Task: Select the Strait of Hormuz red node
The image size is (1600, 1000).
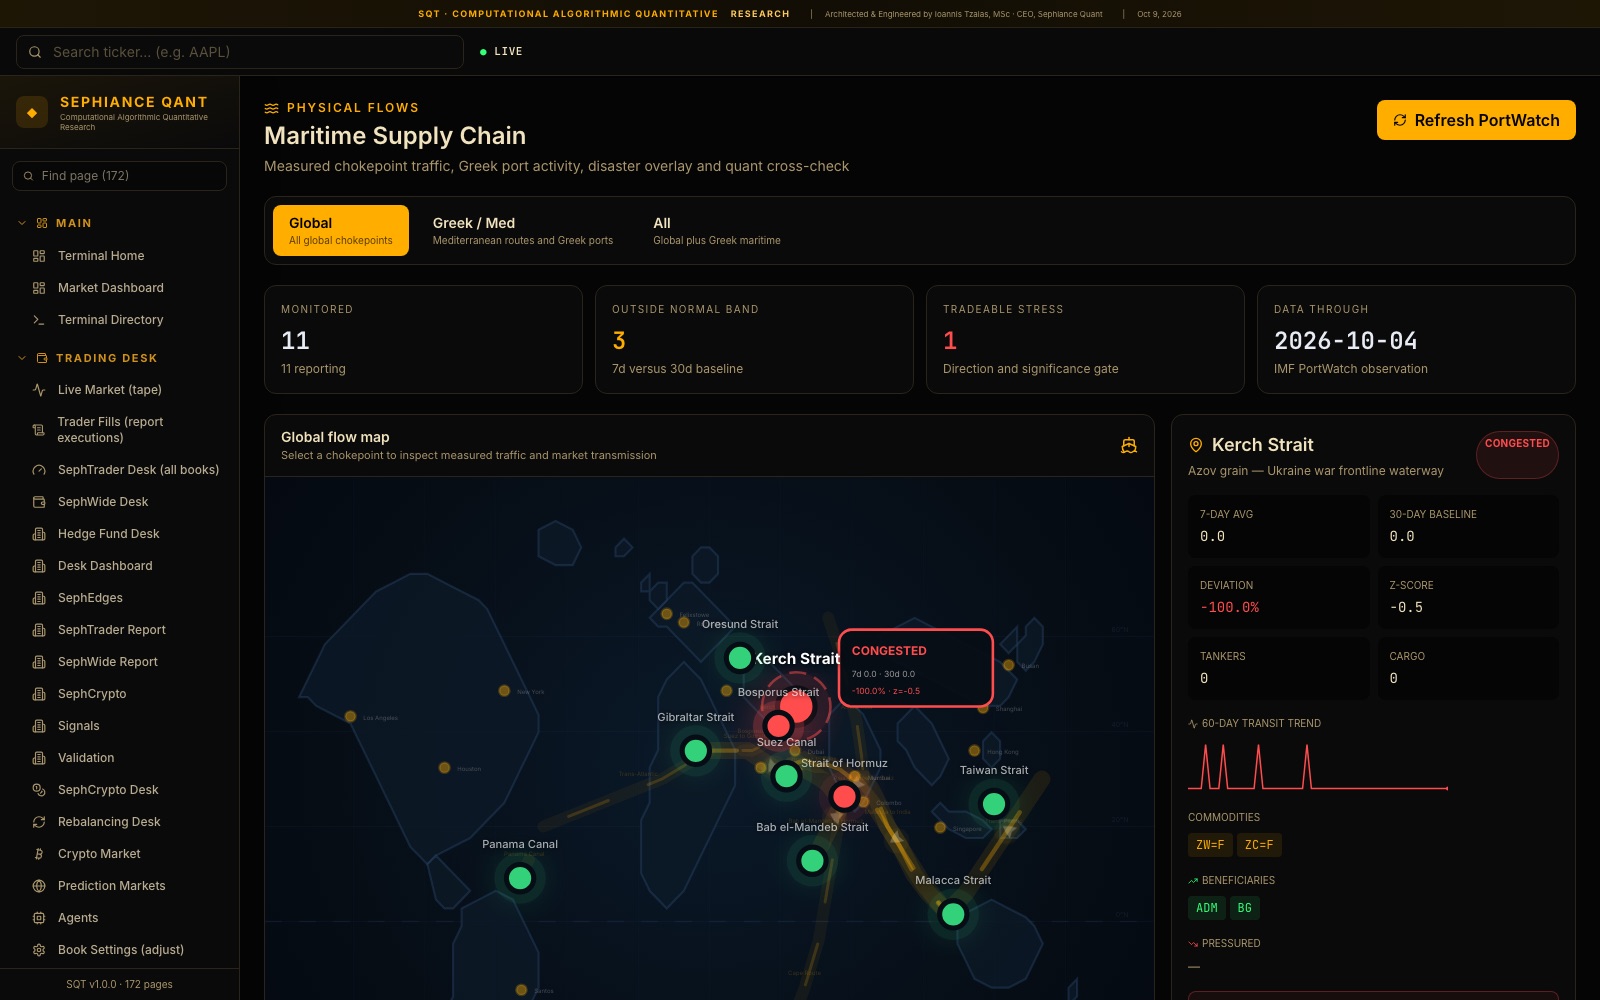Action: point(845,797)
